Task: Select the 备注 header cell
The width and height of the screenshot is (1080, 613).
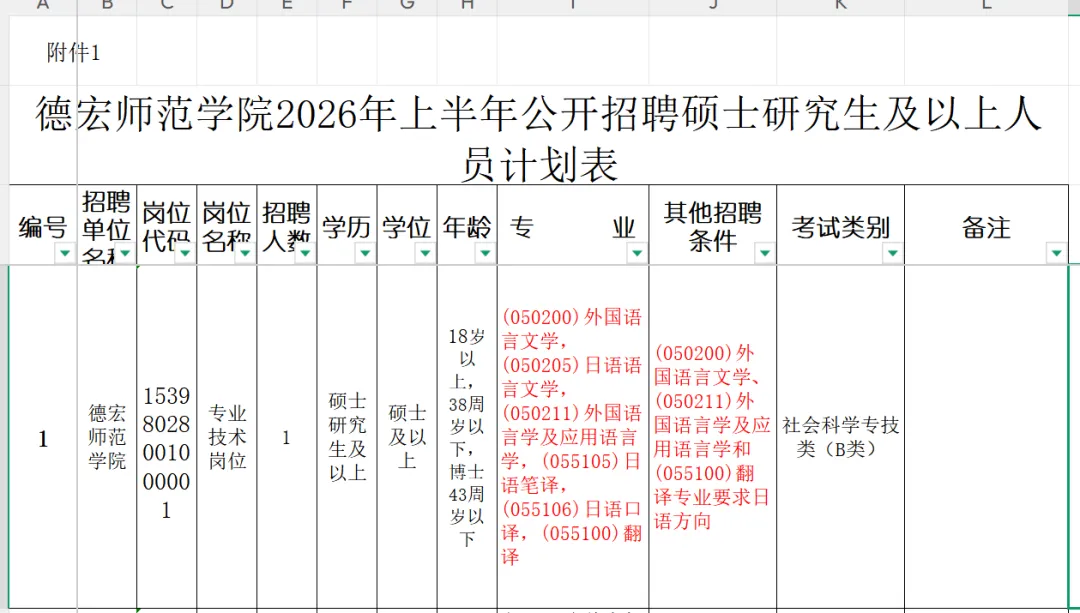Action: pyautogui.click(x=986, y=225)
